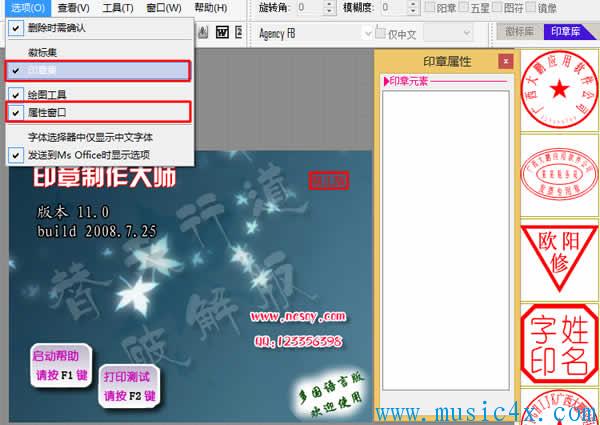This screenshot has height=425, width=600.
Task: Select the triangular 欧阳修 stamp thumbnail
Action: click(559, 260)
